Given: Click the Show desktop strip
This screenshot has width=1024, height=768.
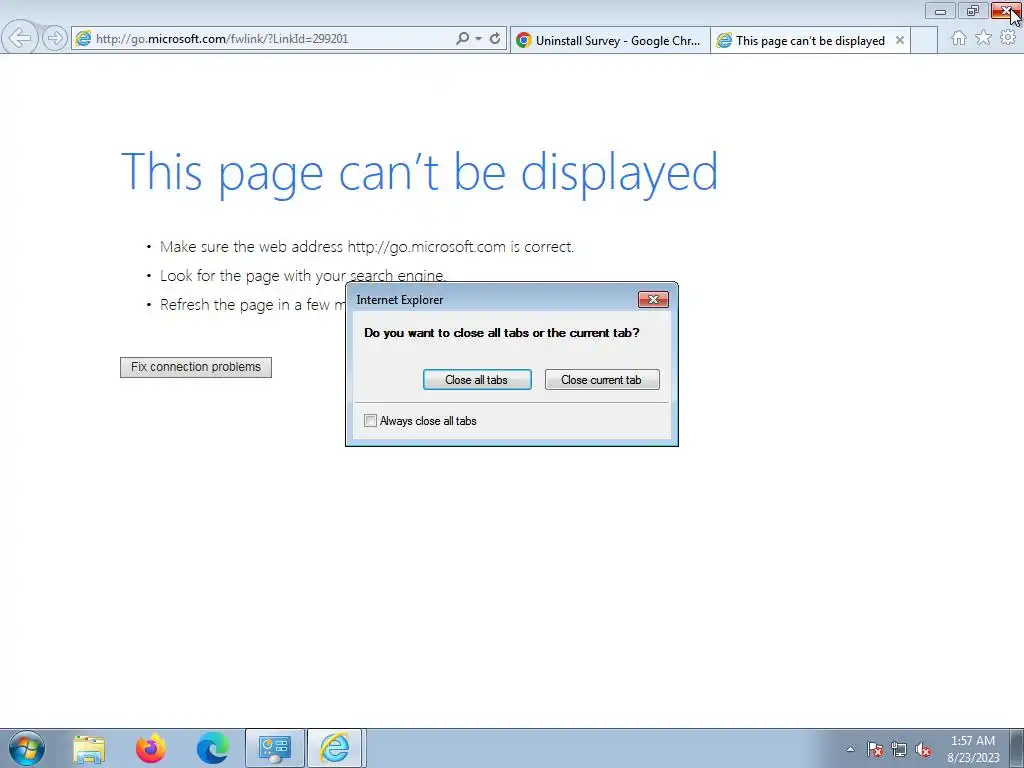Looking at the screenshot, I should (x=1017, y=748).
